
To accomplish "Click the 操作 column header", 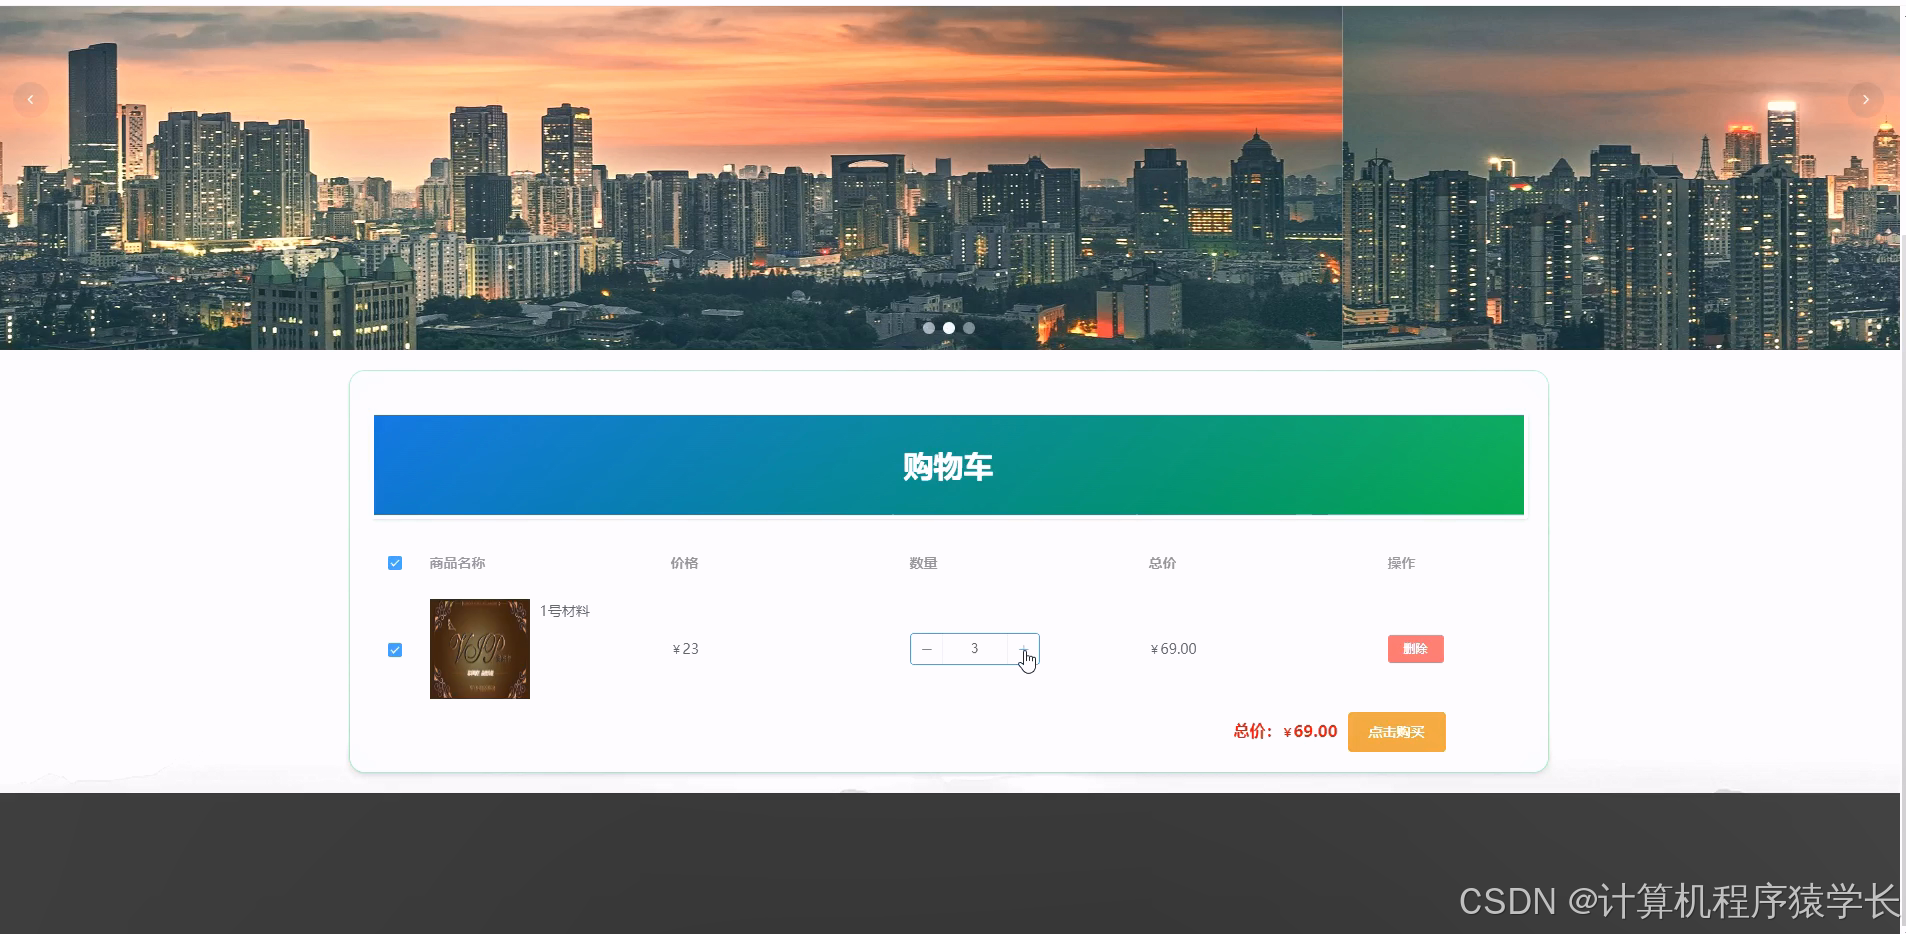I will [1401, 563].
